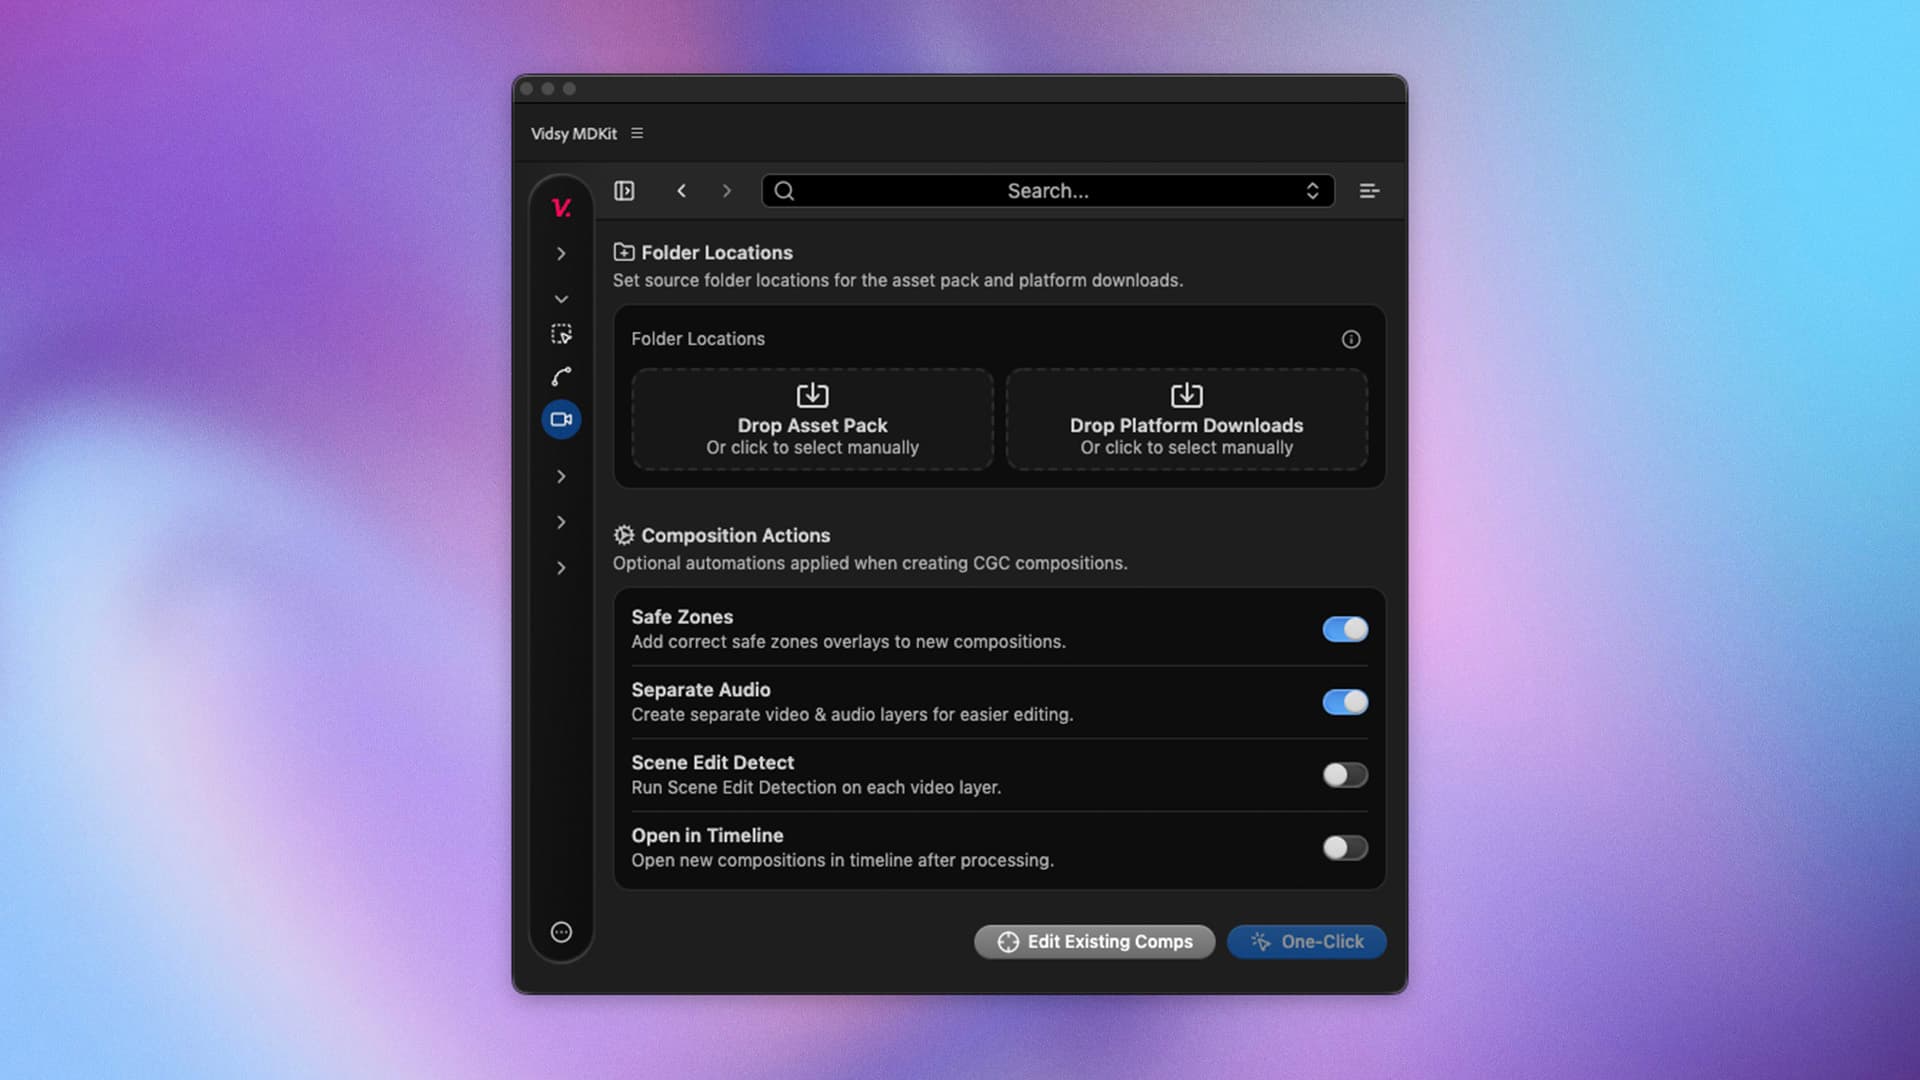Turn off Separate Audio
Image resolution: width=1920 pixels, height=1080 pixels.
coord(1344,701)
